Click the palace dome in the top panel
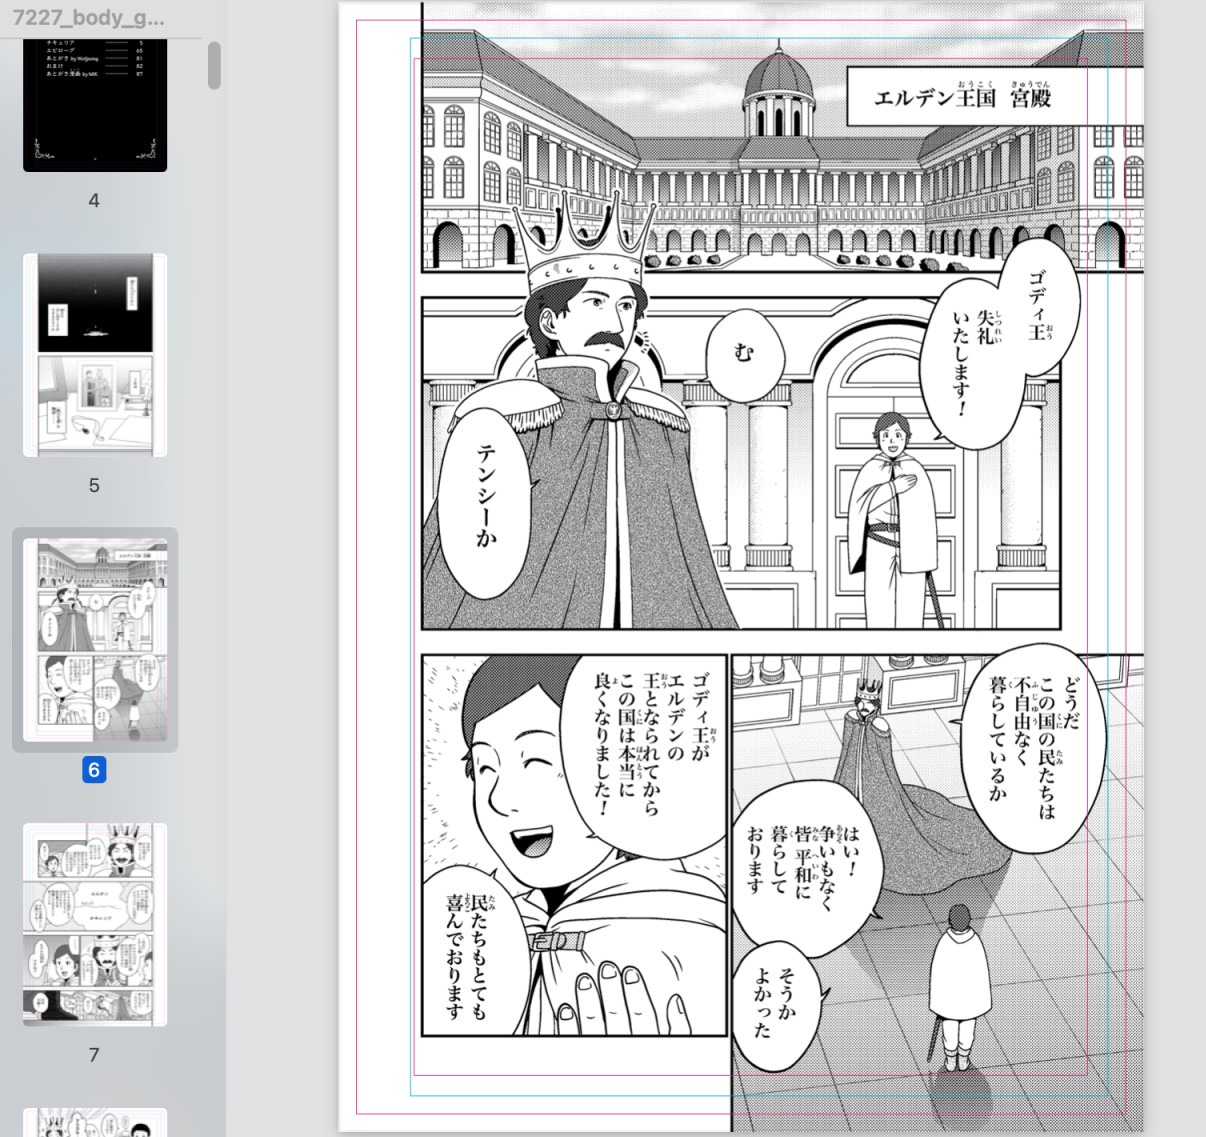The image size is (1206, 1137). pyautogui.click(x=777, y=90)
